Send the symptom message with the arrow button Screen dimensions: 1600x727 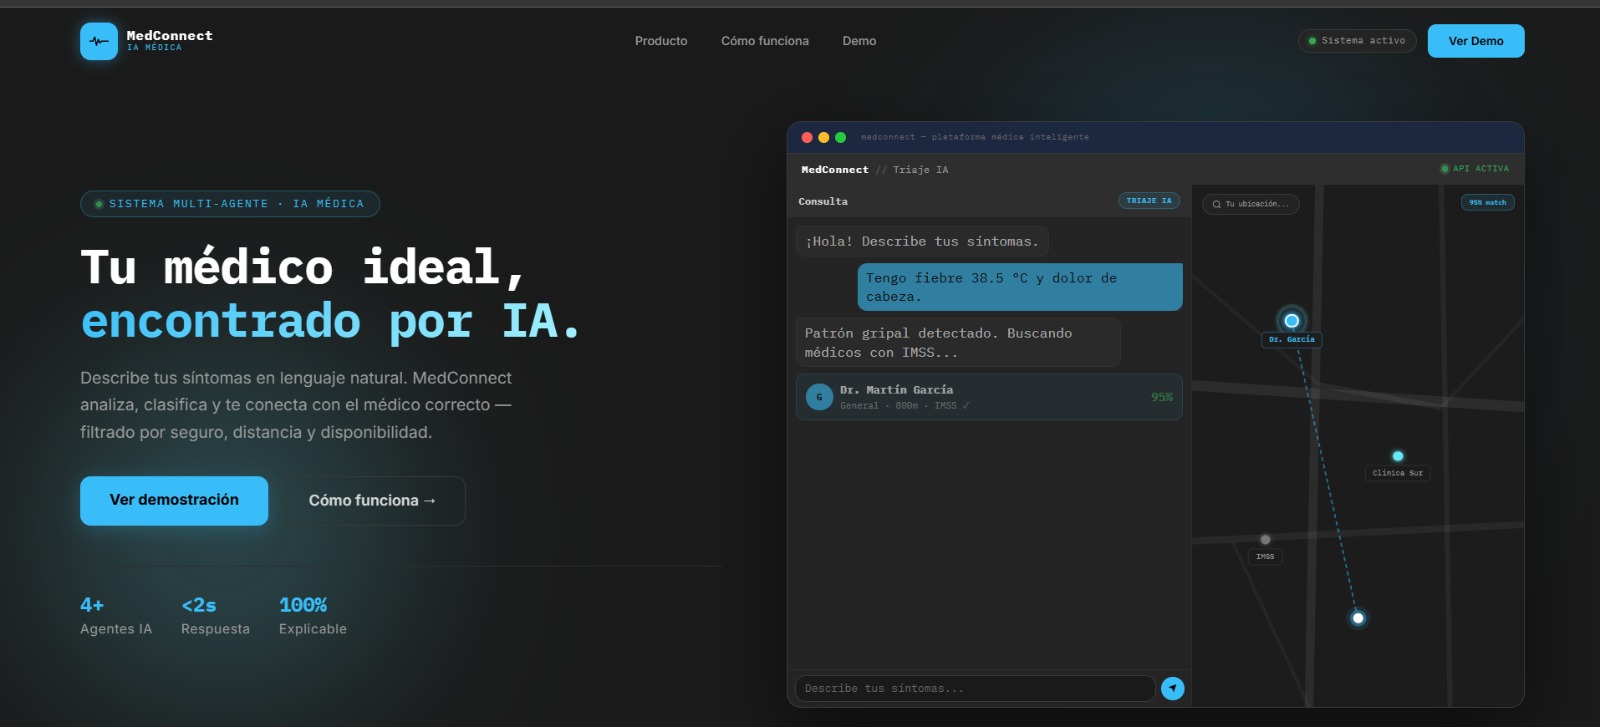1172,688
